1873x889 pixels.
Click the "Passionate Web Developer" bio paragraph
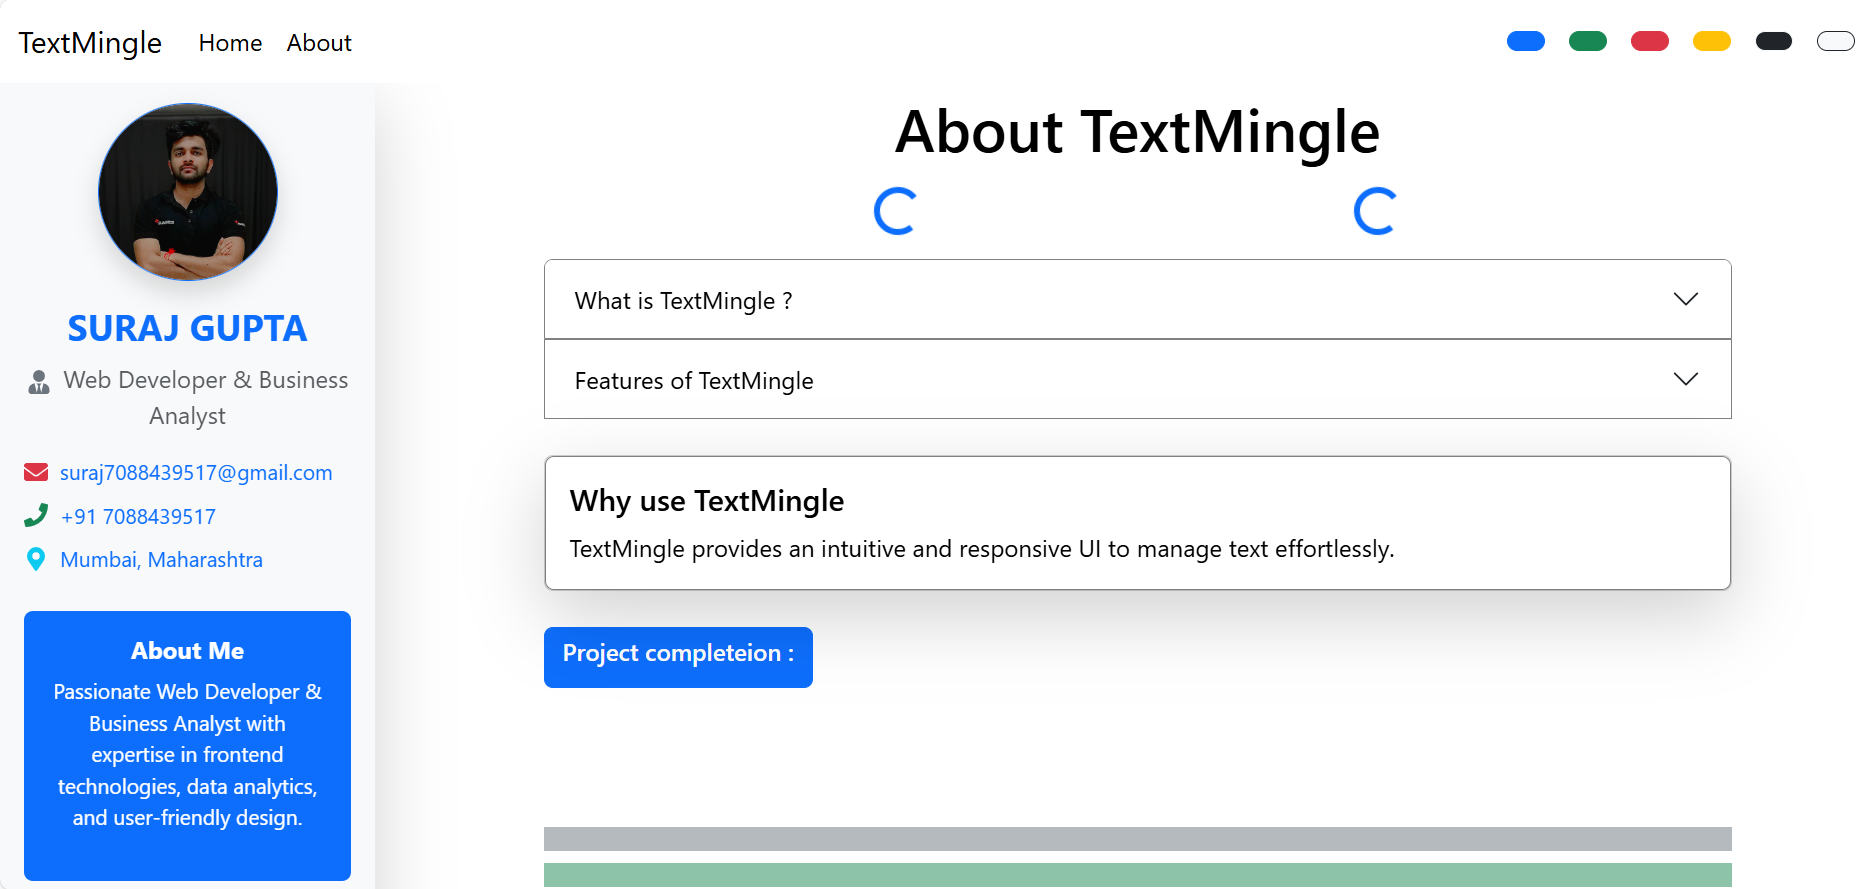(187, 755)
